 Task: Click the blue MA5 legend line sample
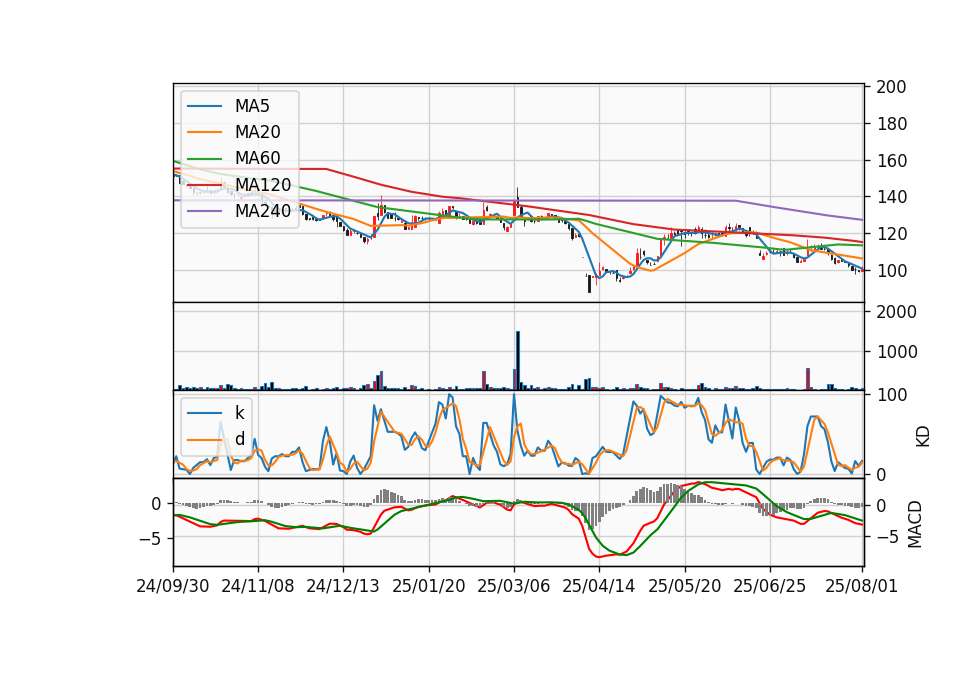[204, 107]
